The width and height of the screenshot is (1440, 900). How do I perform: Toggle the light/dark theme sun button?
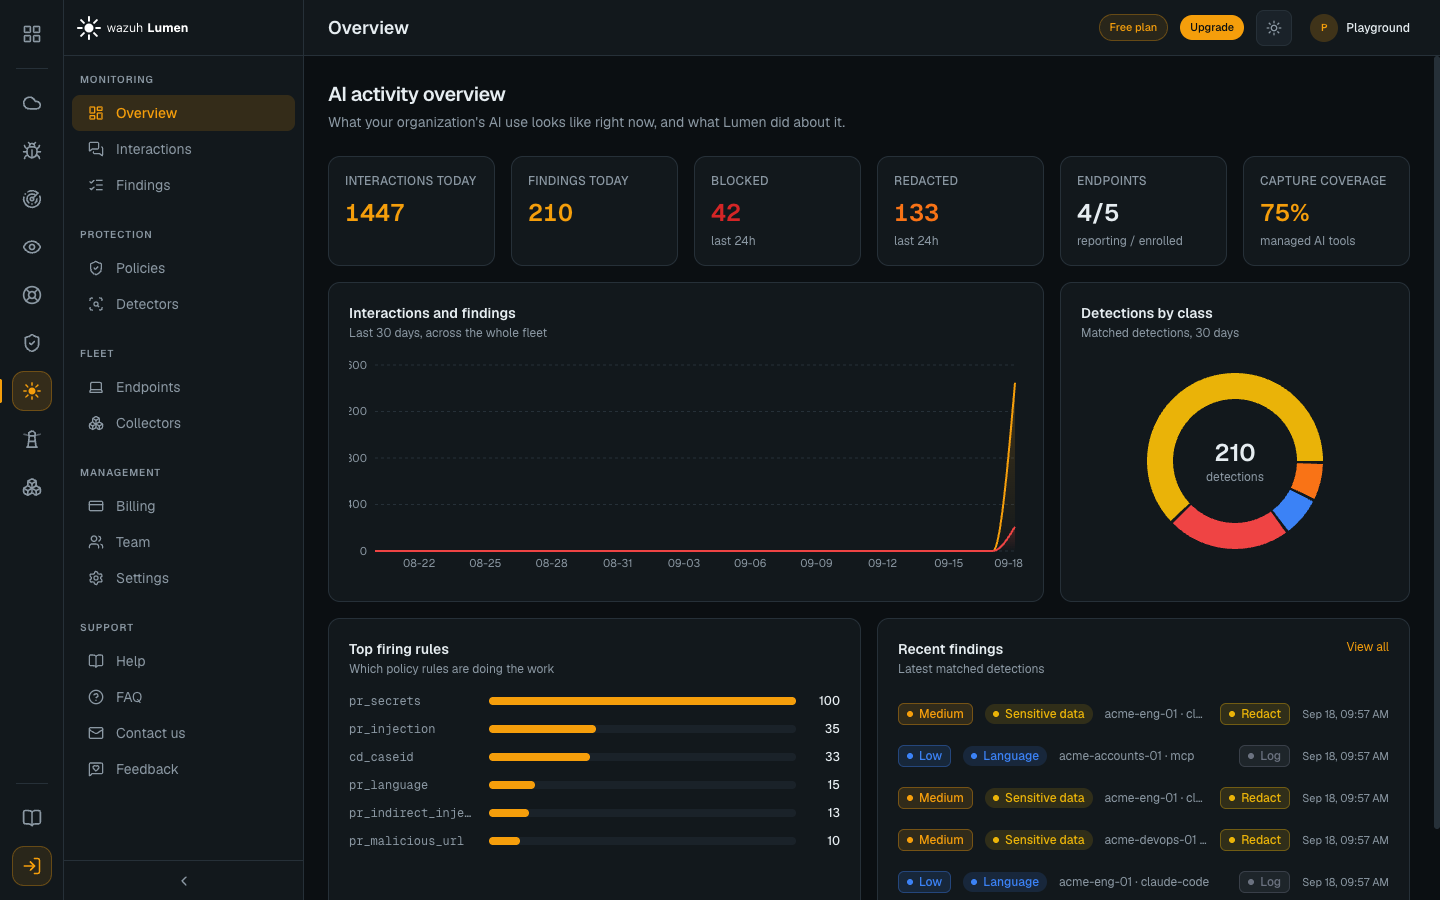pyautogui.click(x=1273, y=28)
